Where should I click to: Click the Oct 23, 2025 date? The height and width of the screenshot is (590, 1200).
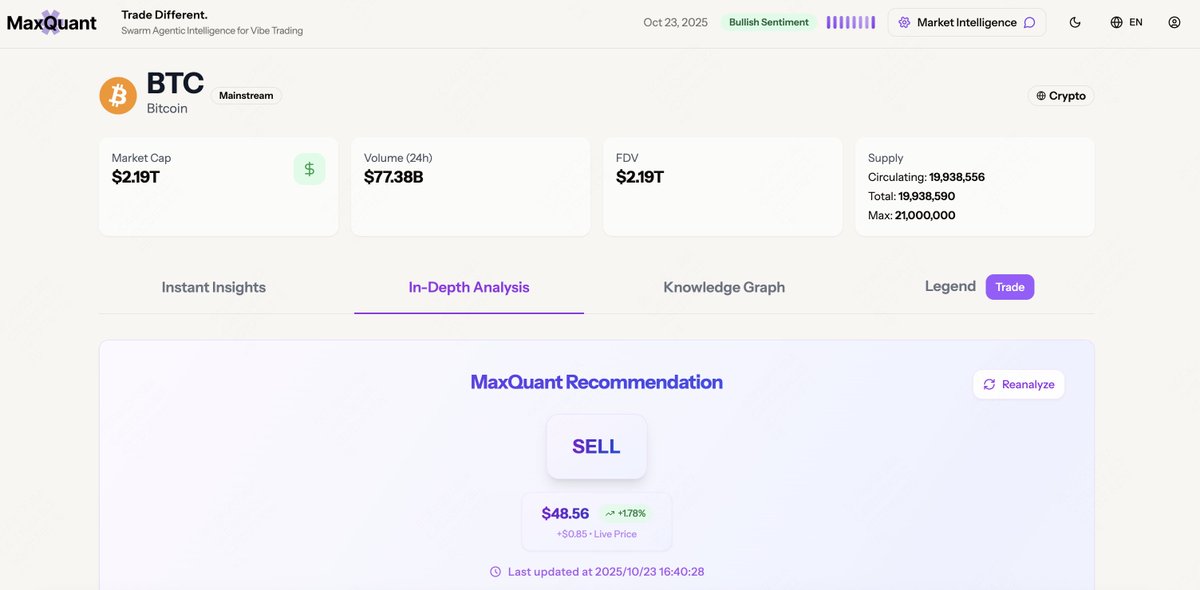pyautogui.click(x=675, y=22)
